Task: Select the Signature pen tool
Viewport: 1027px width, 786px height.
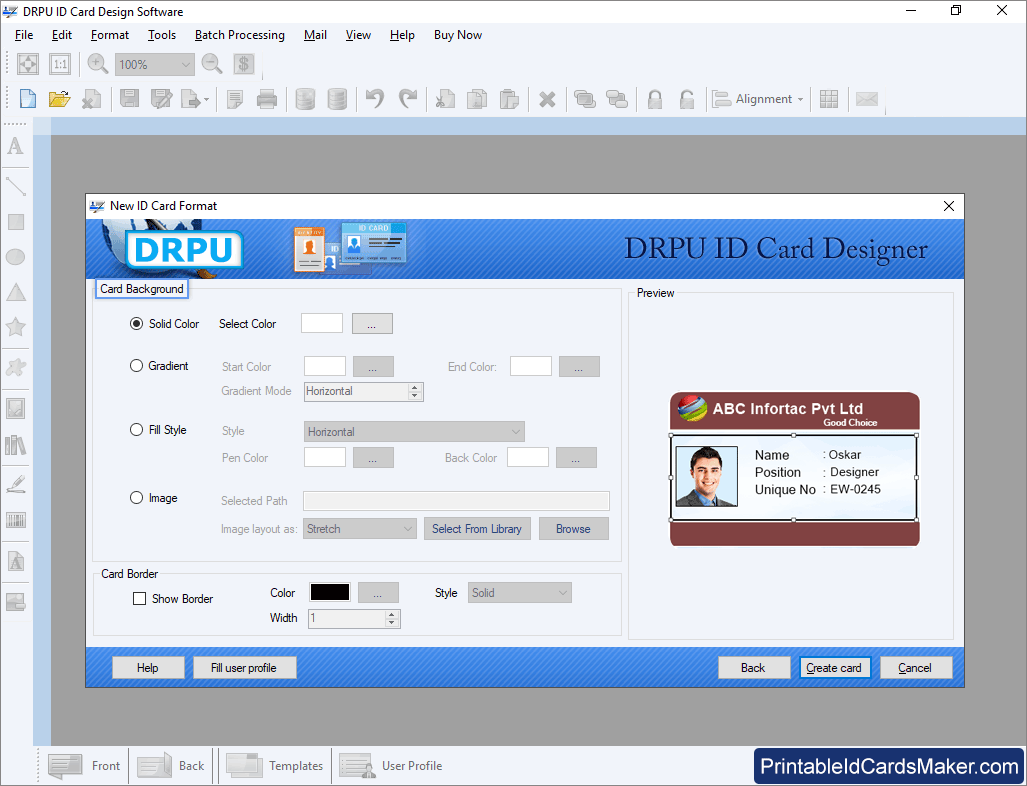Action: point(16,484)
